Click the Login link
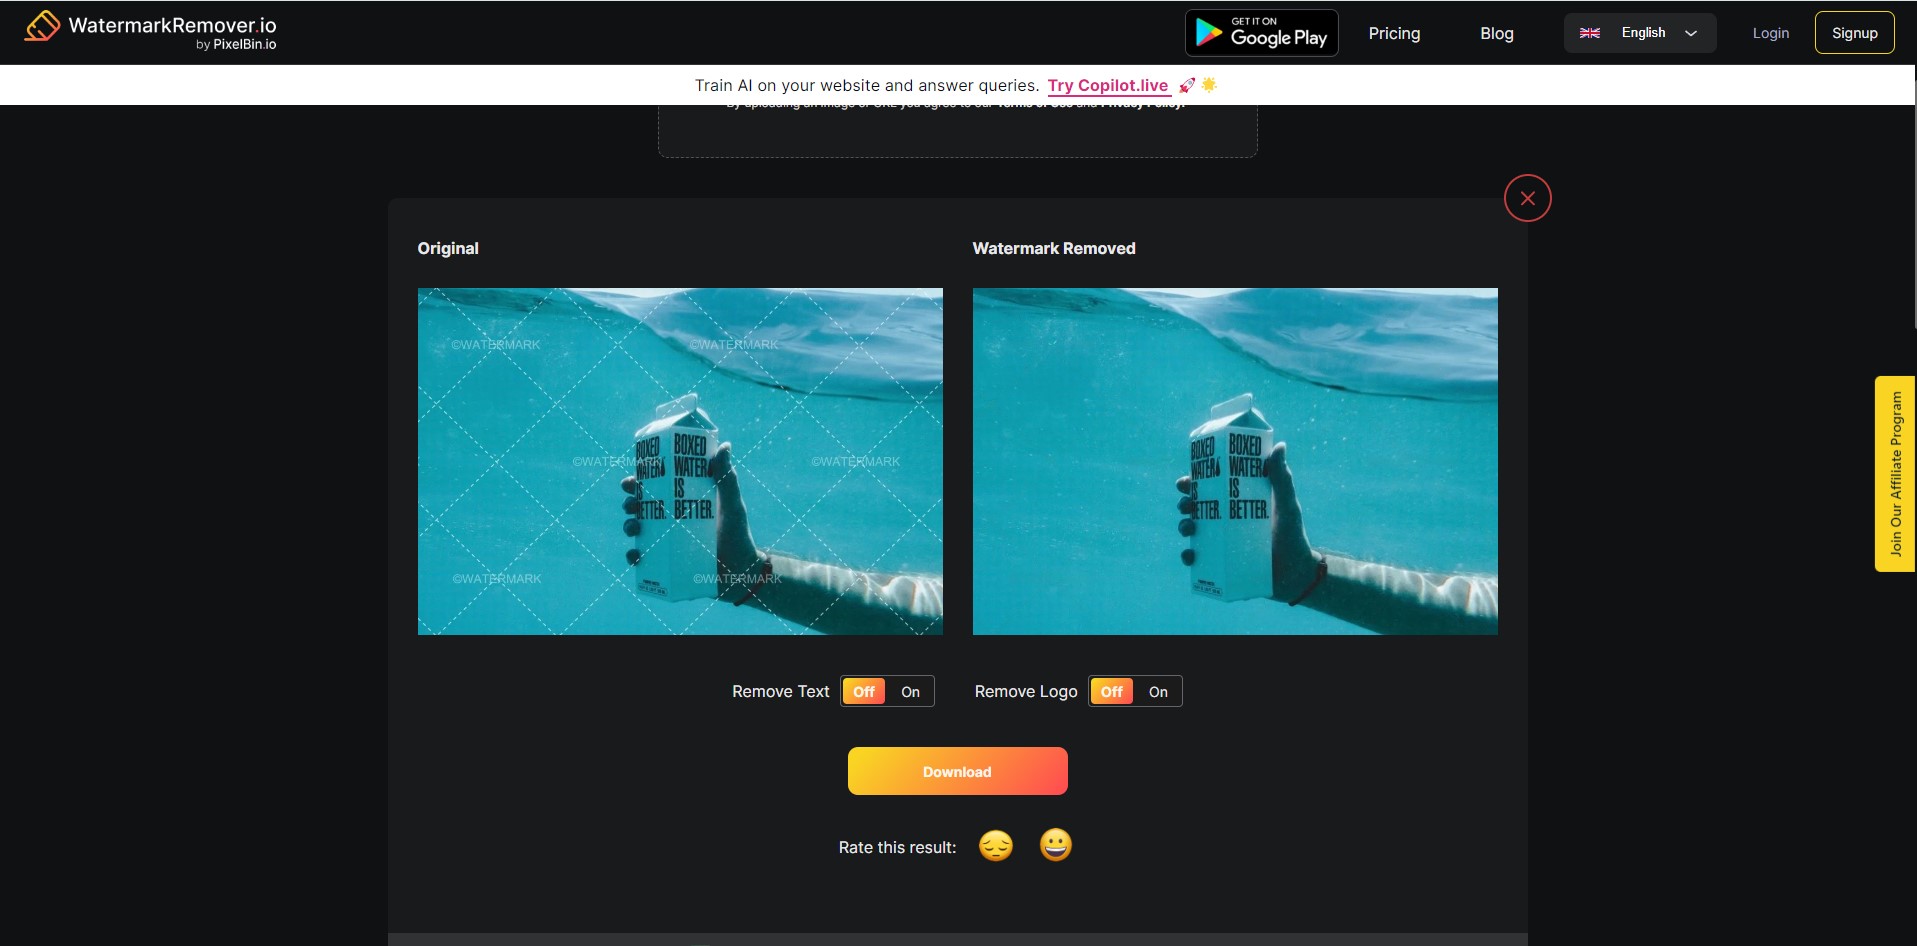This screenshot has height=946, width=1917. pos(1771,33)
